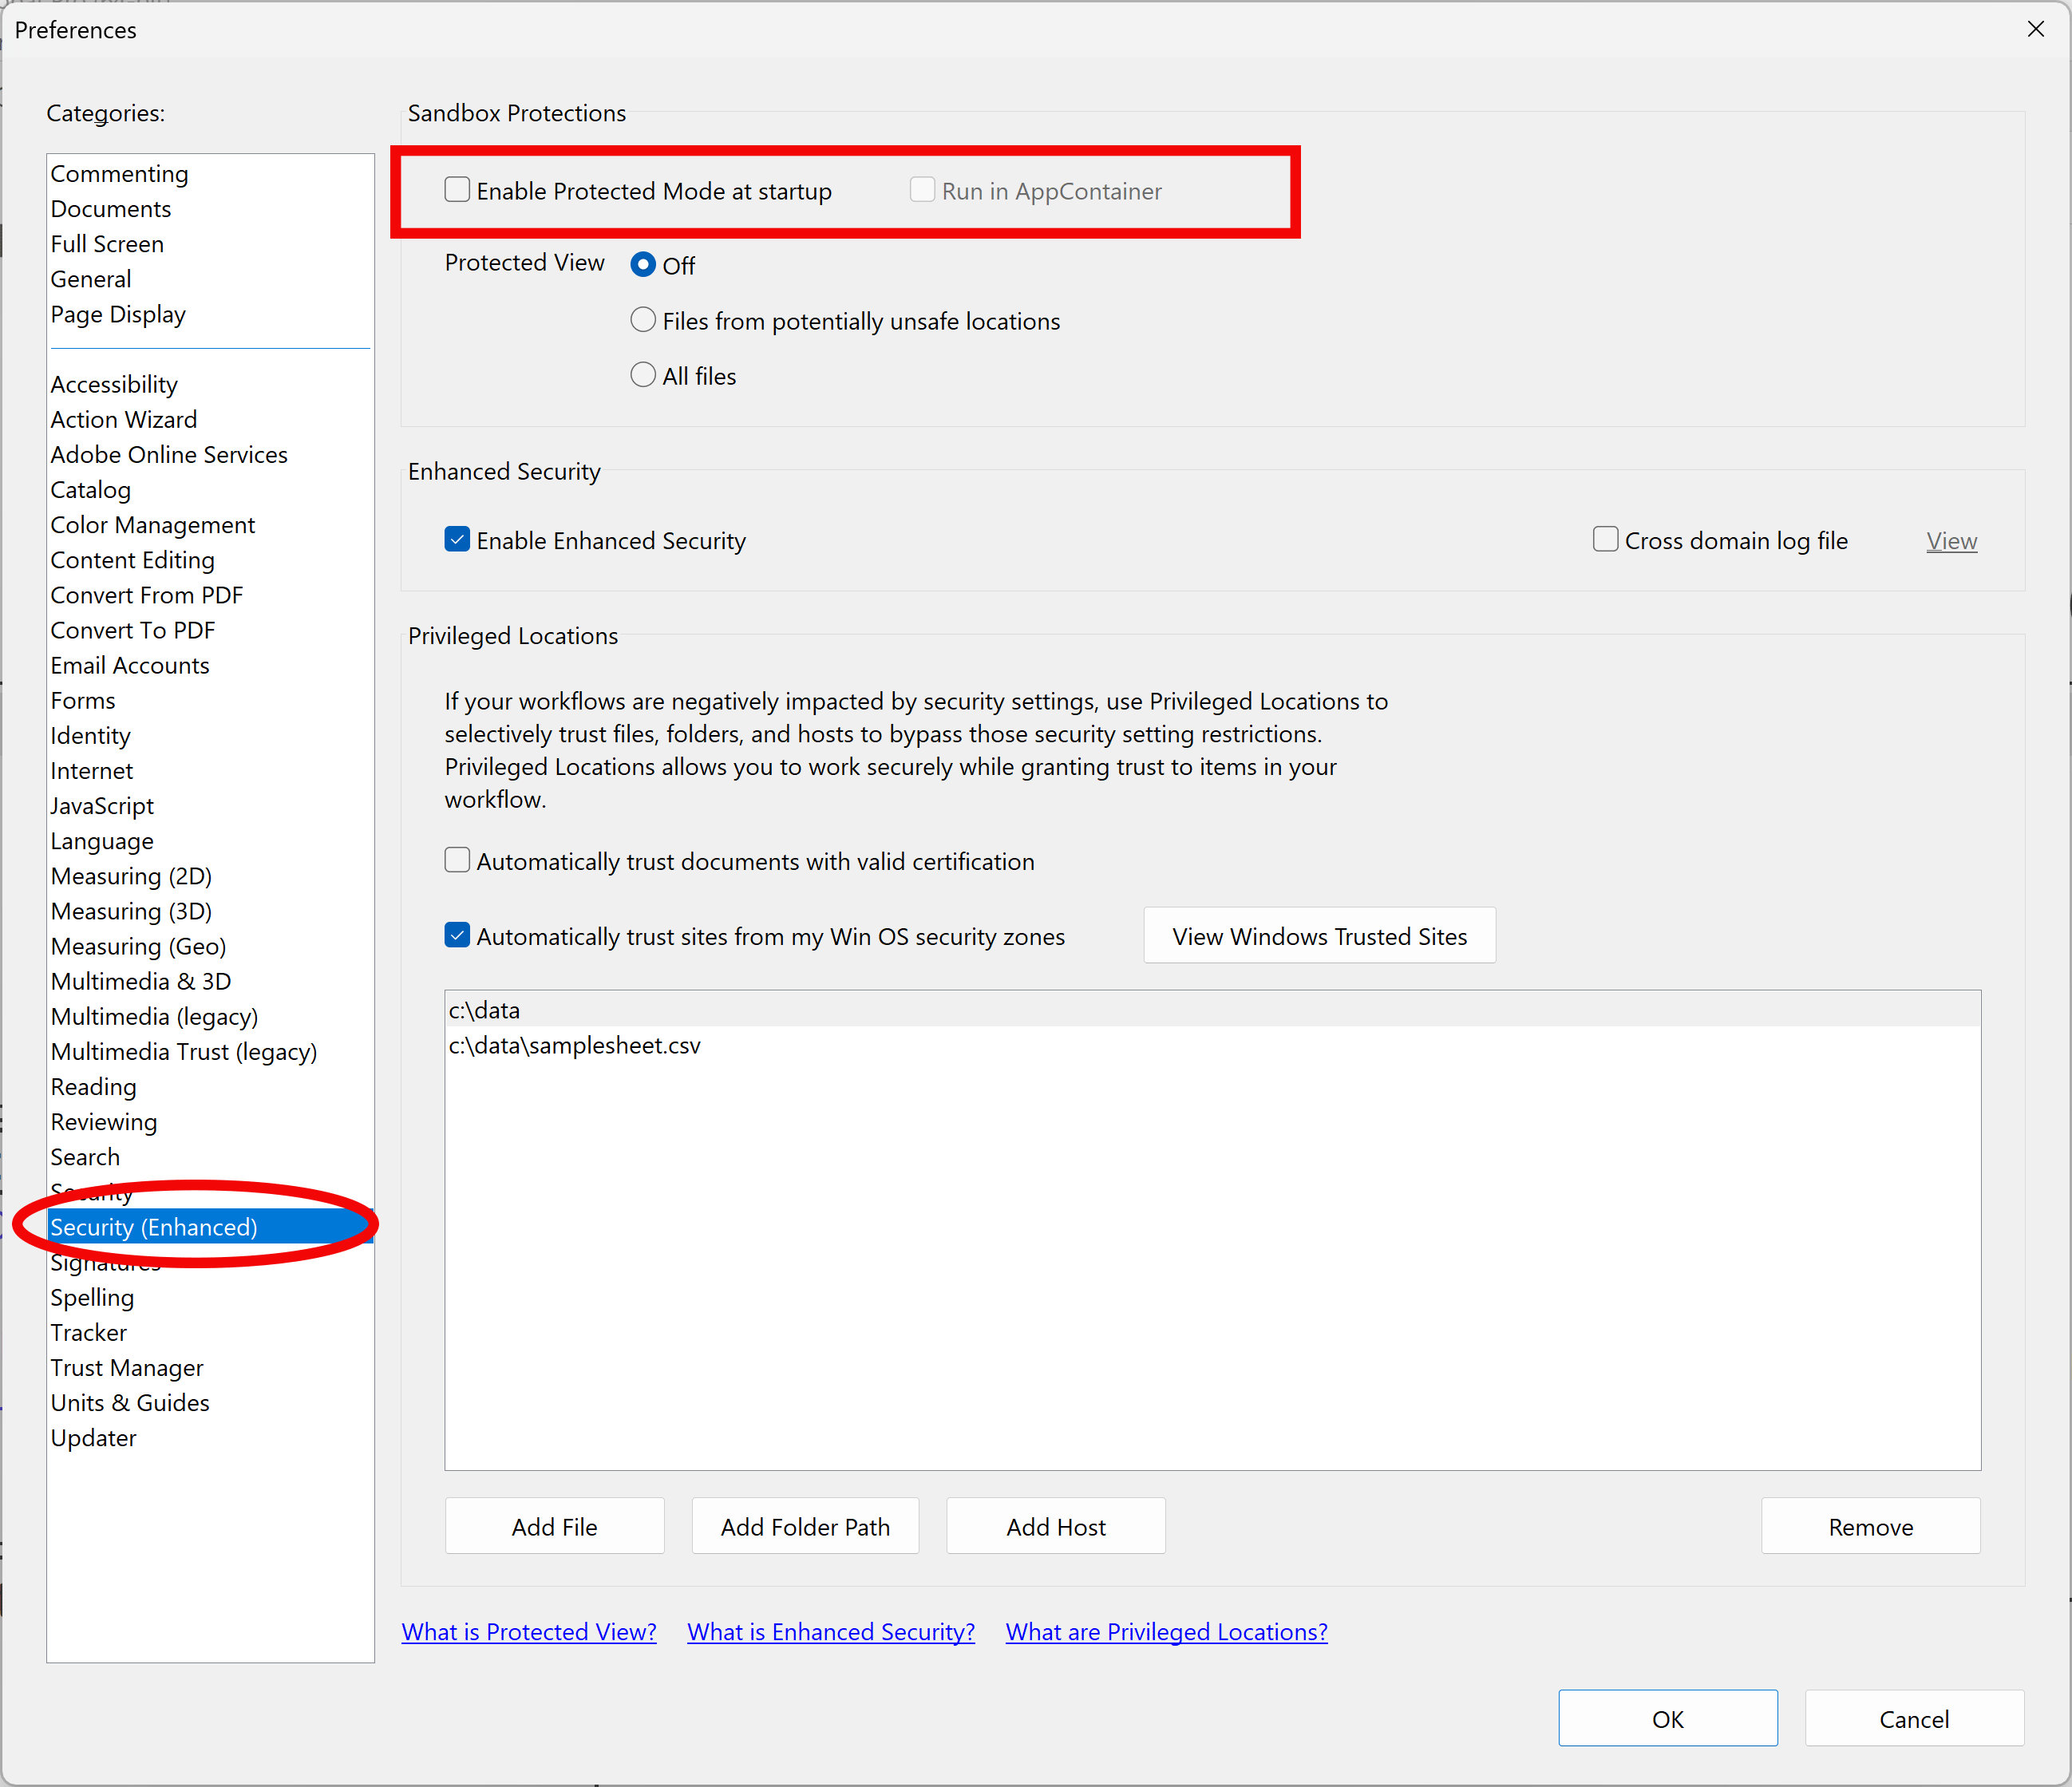2072x1787 pixels.
Task: Select the JavaScript category
Action: coord(102,805)
